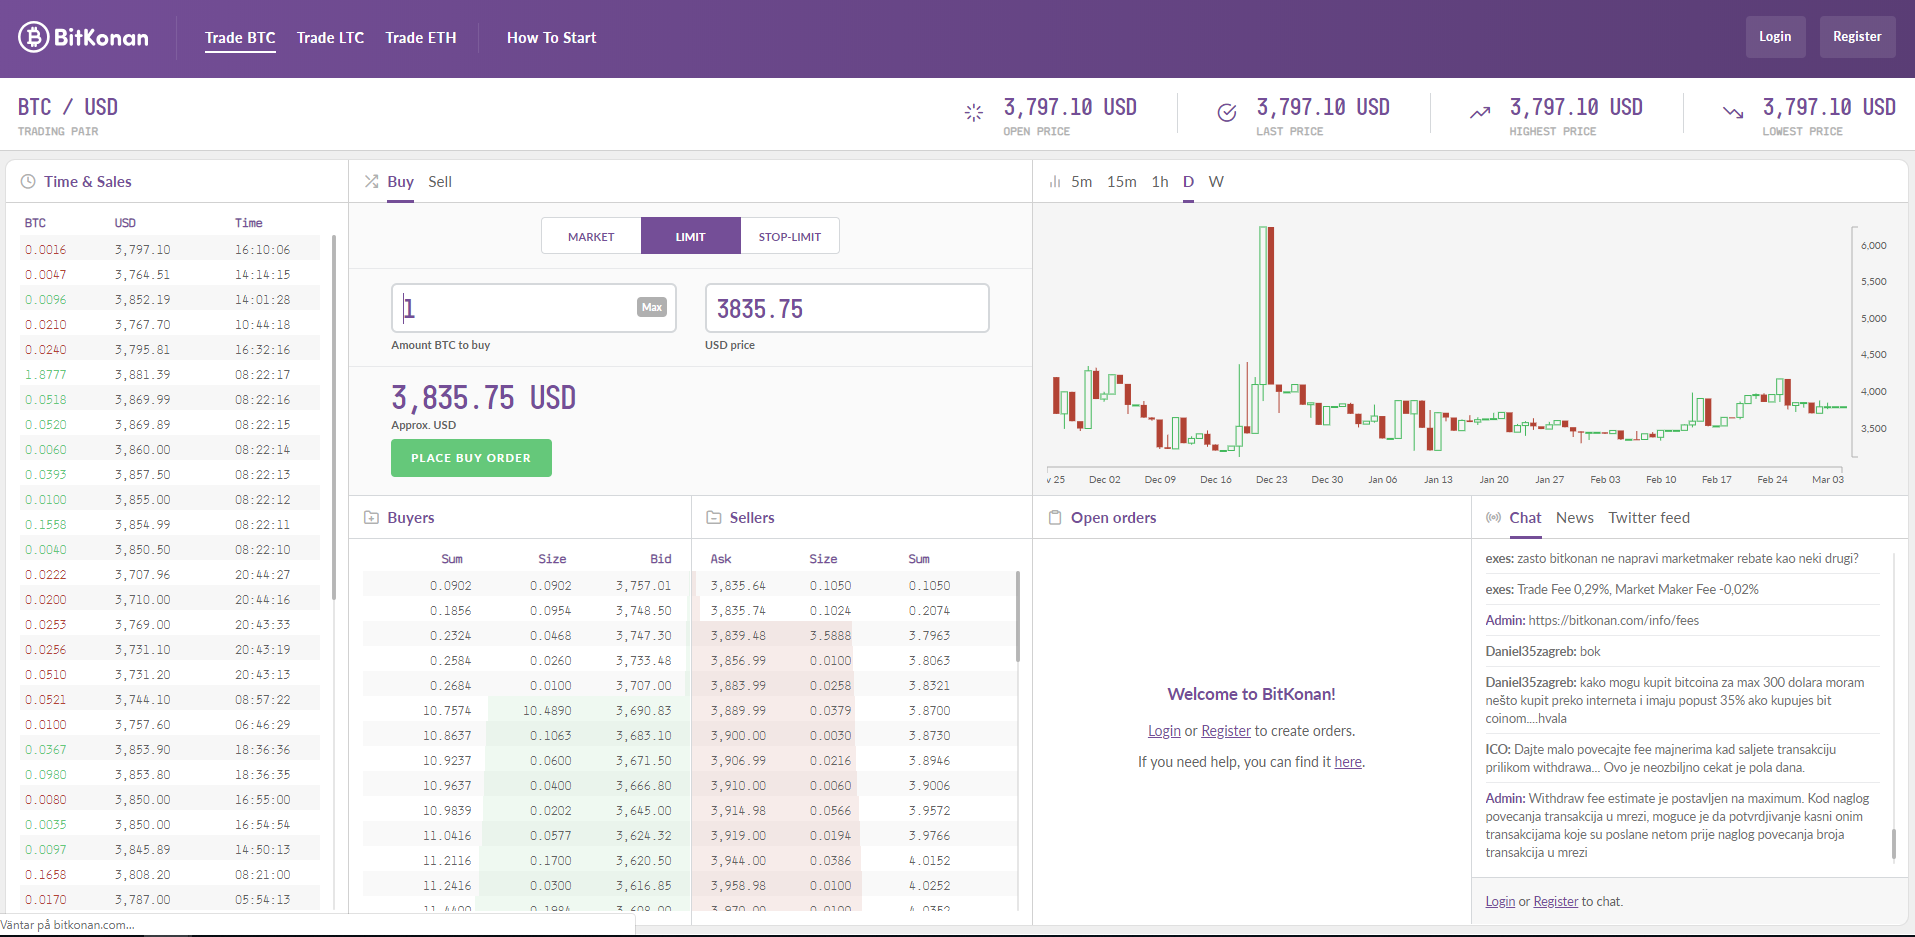Click bid price 3,616.85 in Buyers
Viewport: 1915px width, 937px height.
pos(644,886)
